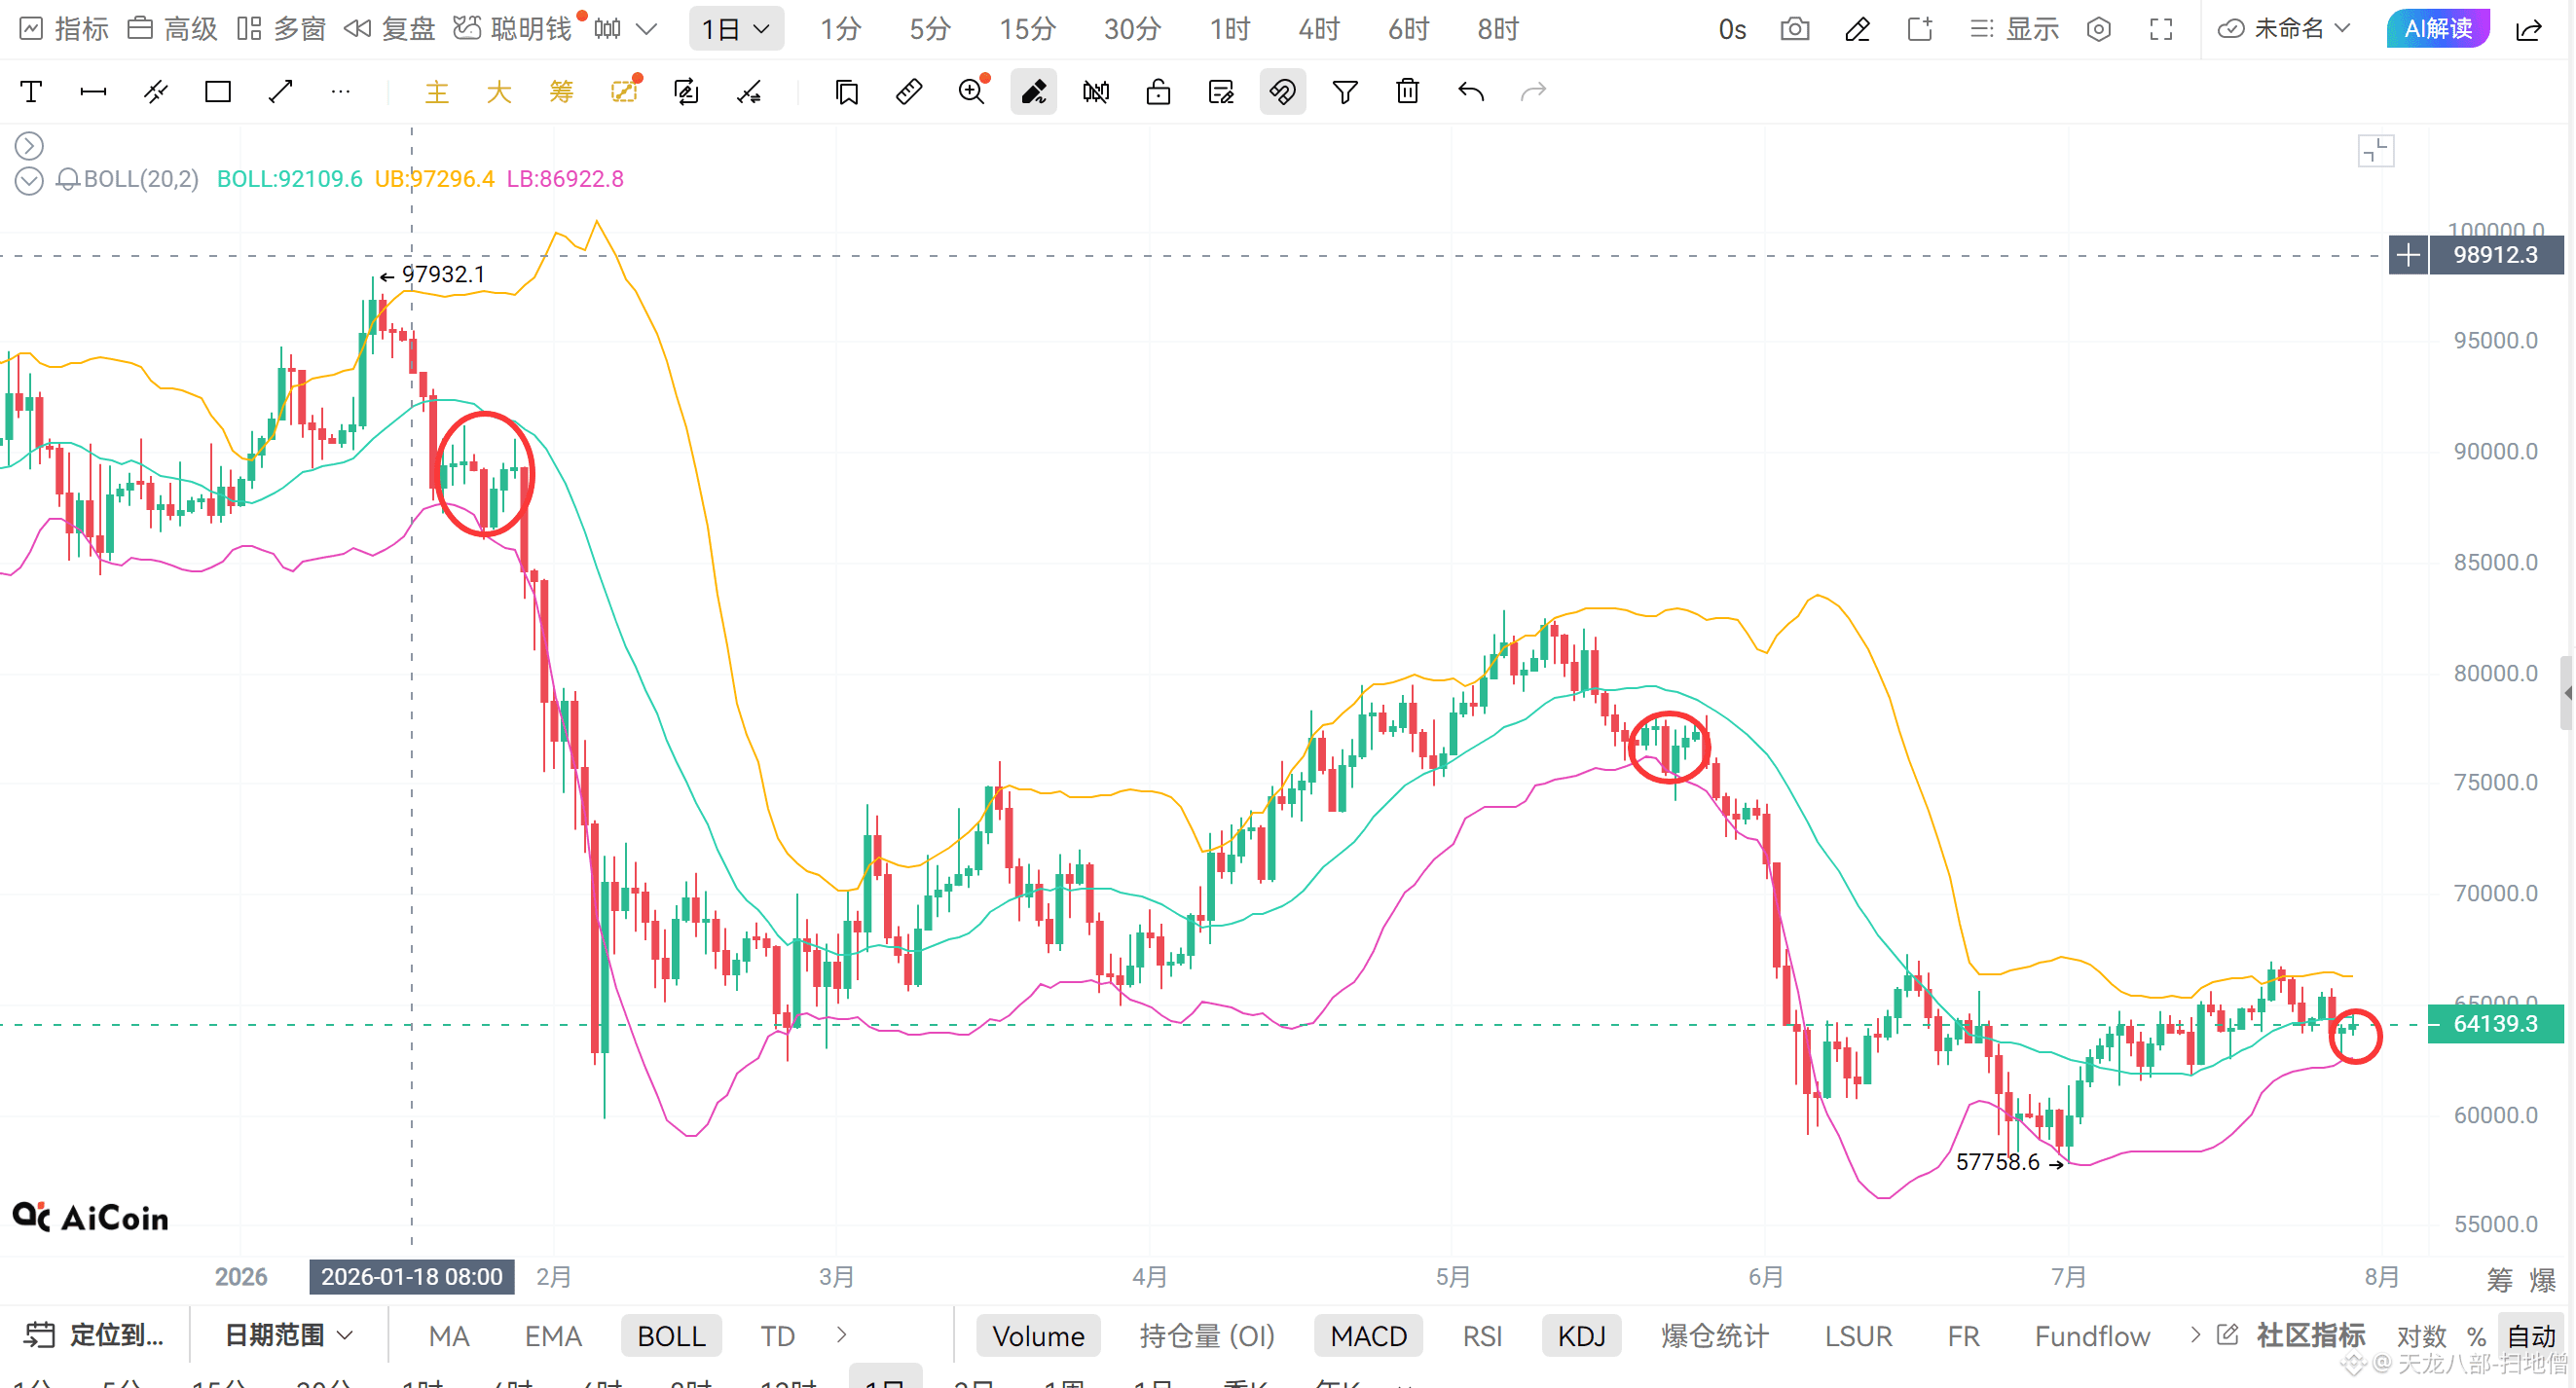Toggle the KDJ sub-indicator

tap(1581, 1336)
